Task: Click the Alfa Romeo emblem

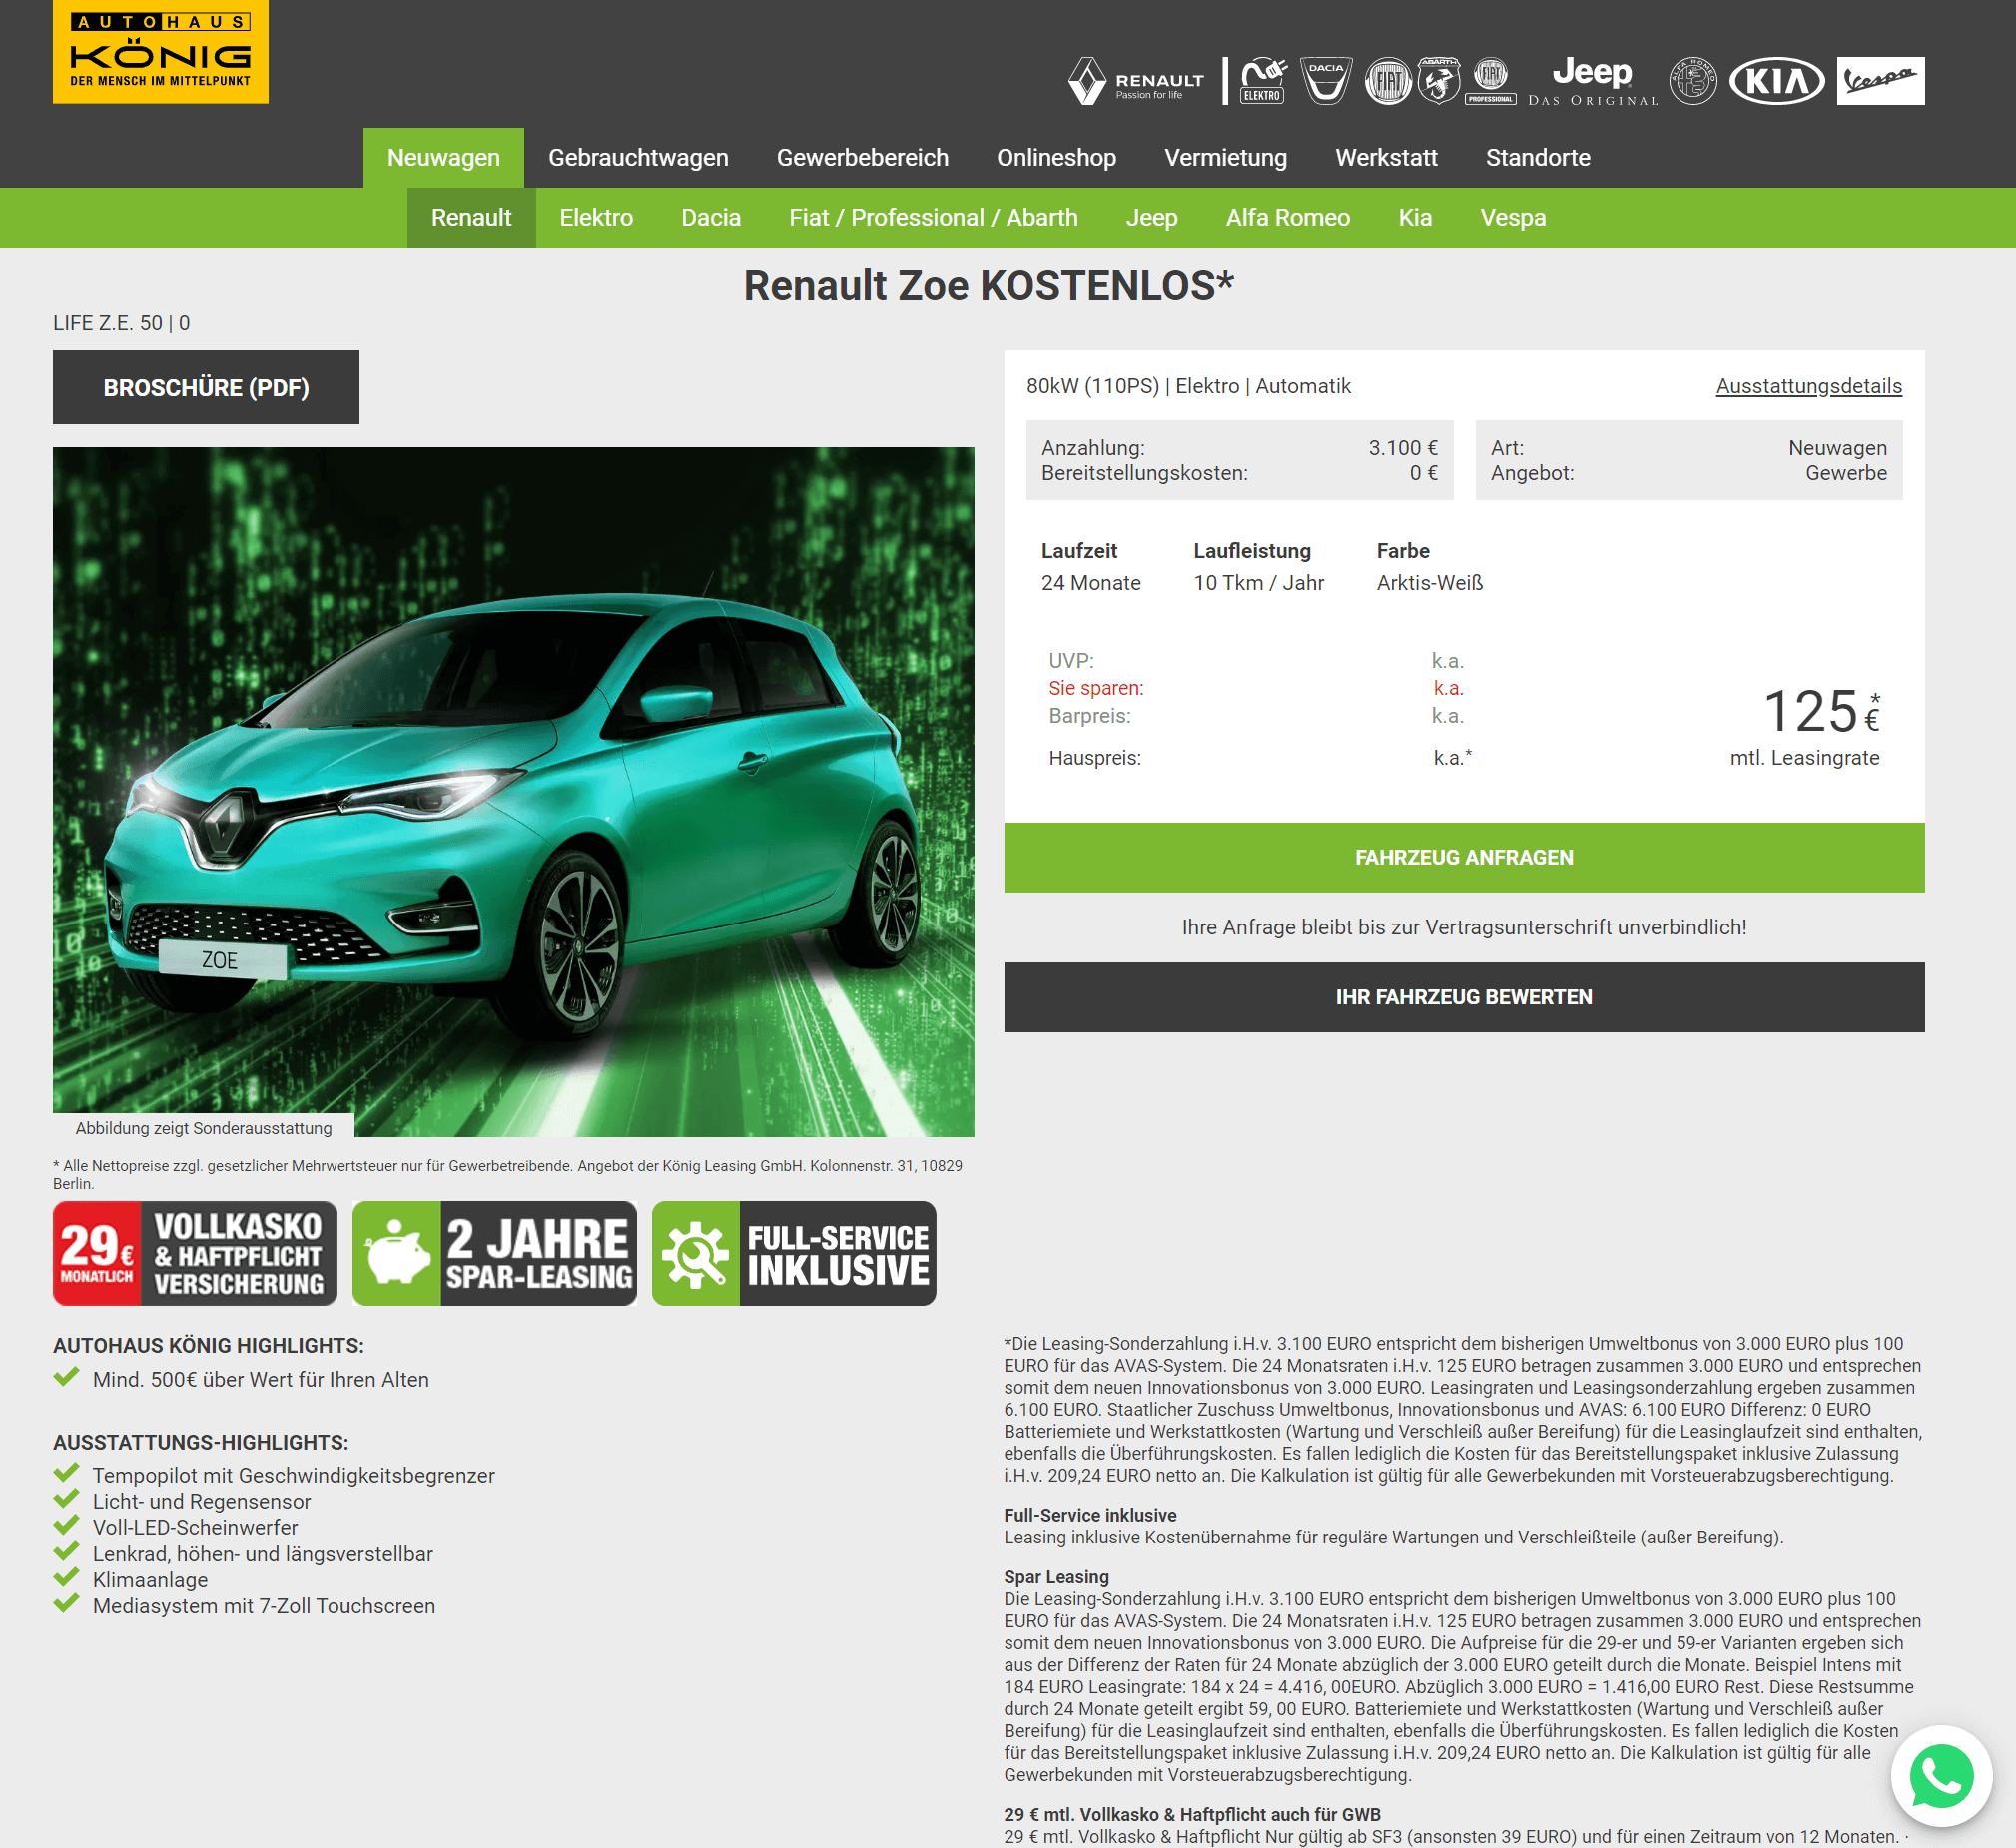Action: [x=1693, y=81]
